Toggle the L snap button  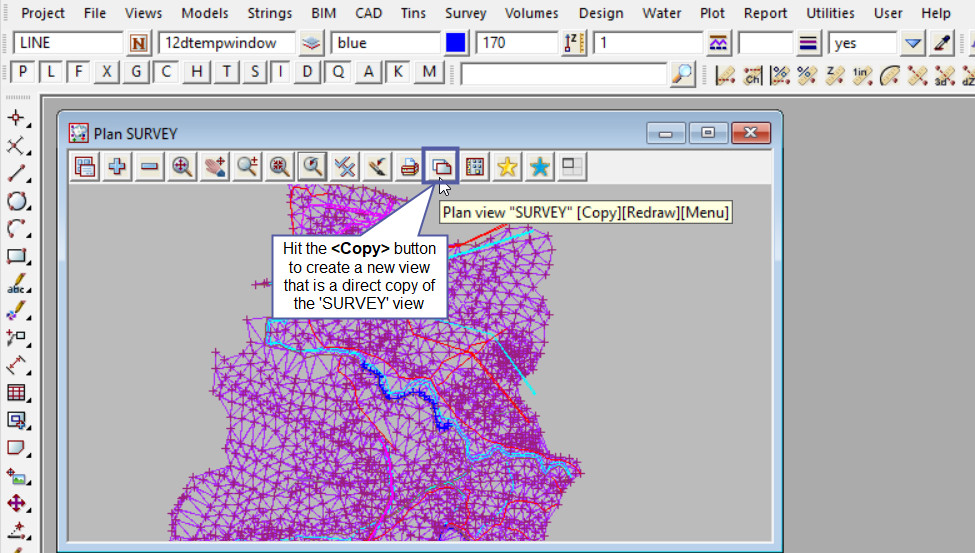51,72
